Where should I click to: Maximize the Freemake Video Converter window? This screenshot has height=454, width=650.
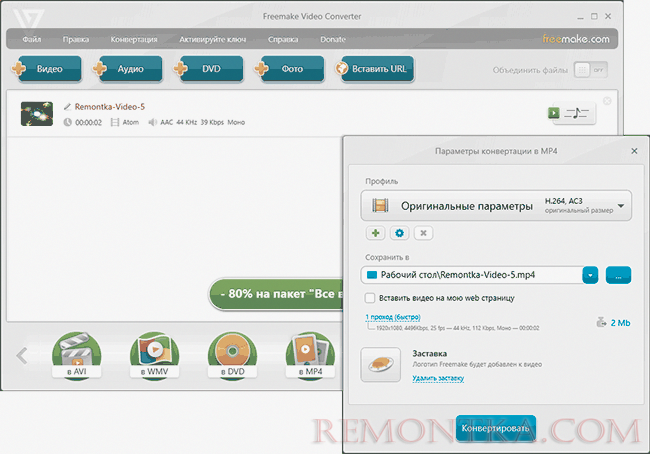click(x=594, y=16)
